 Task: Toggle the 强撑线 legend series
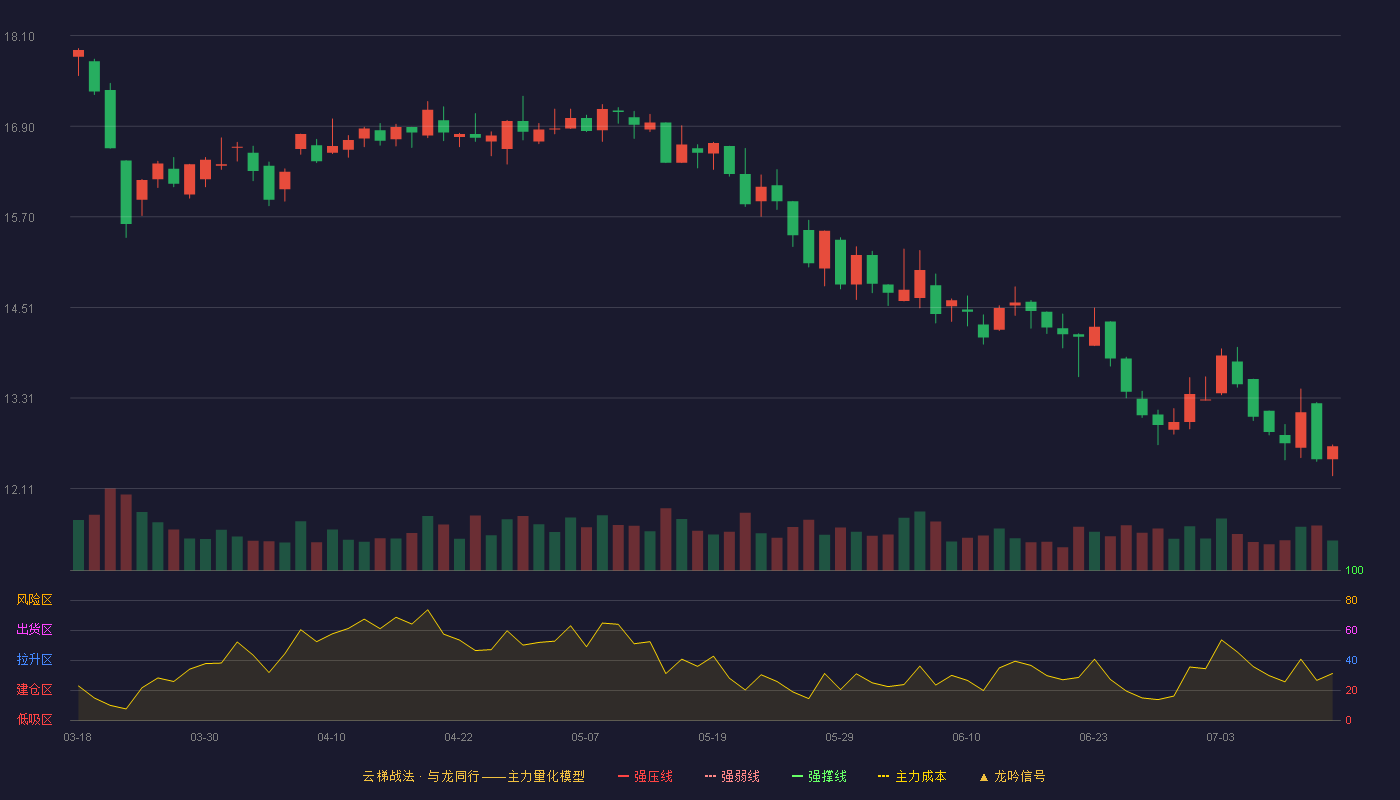[819, 776]
